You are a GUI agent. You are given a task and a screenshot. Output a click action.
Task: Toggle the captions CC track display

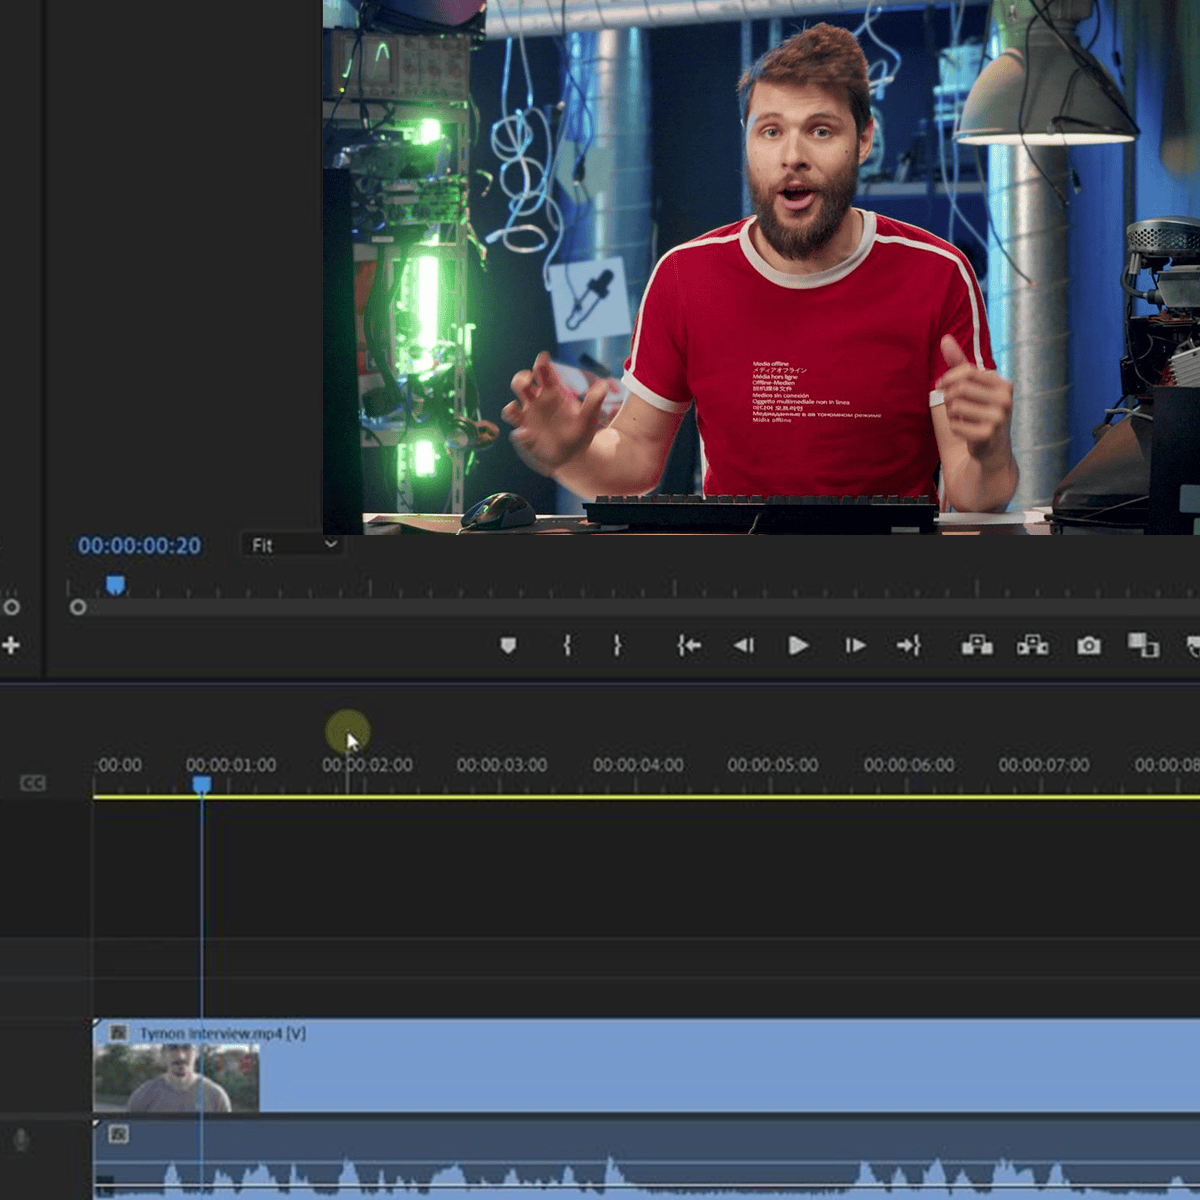[x=35, y=783]
